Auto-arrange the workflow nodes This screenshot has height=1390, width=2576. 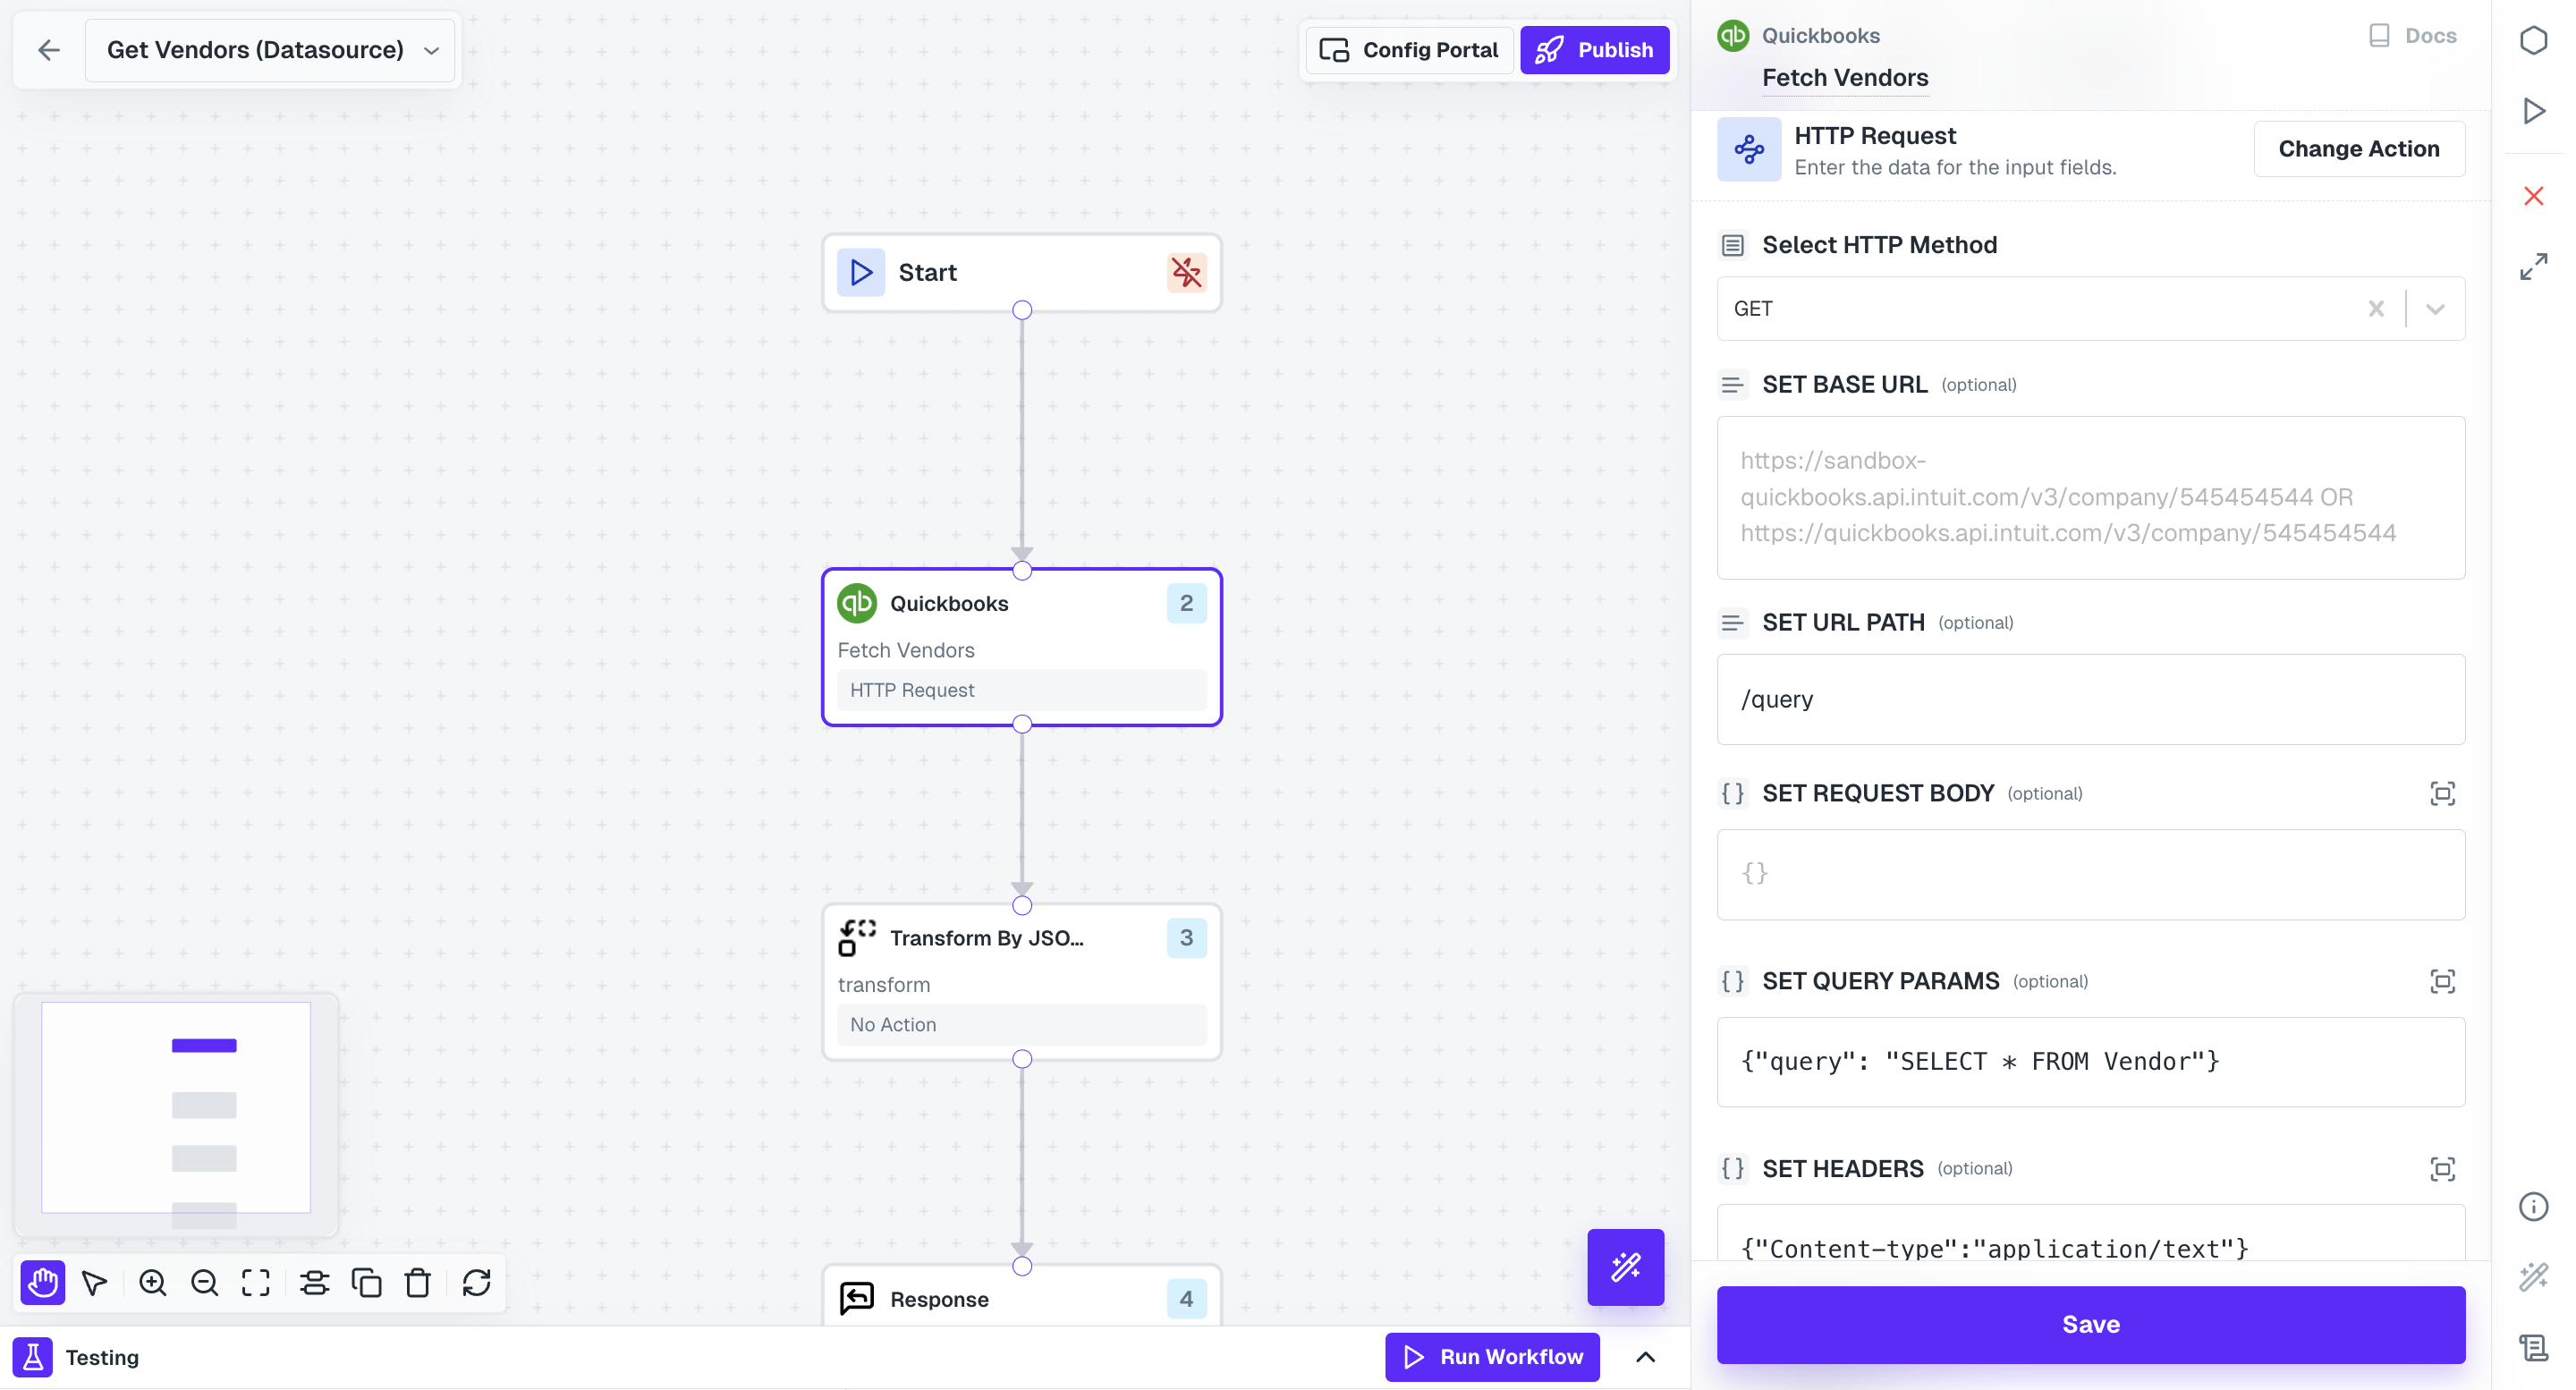(314, 1283)
